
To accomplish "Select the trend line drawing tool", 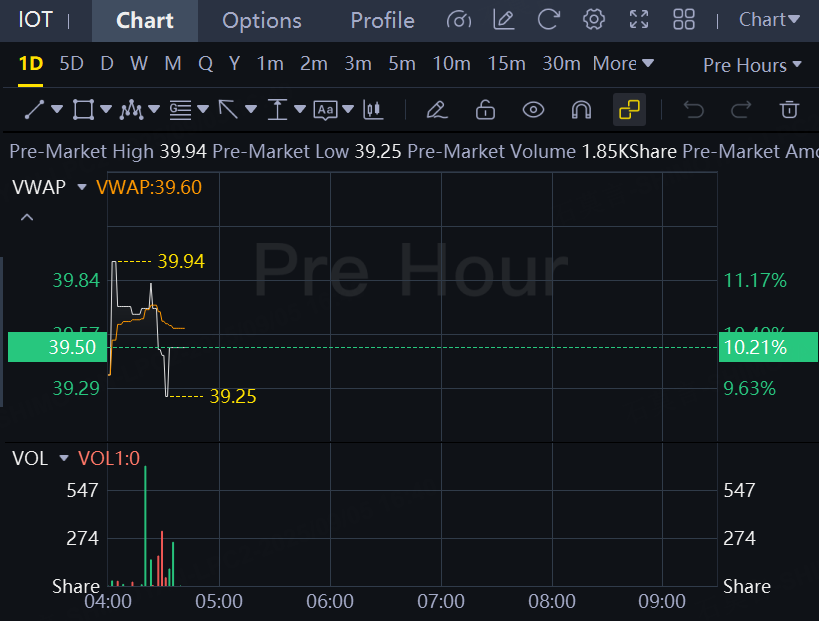I will tap(34, 110).
